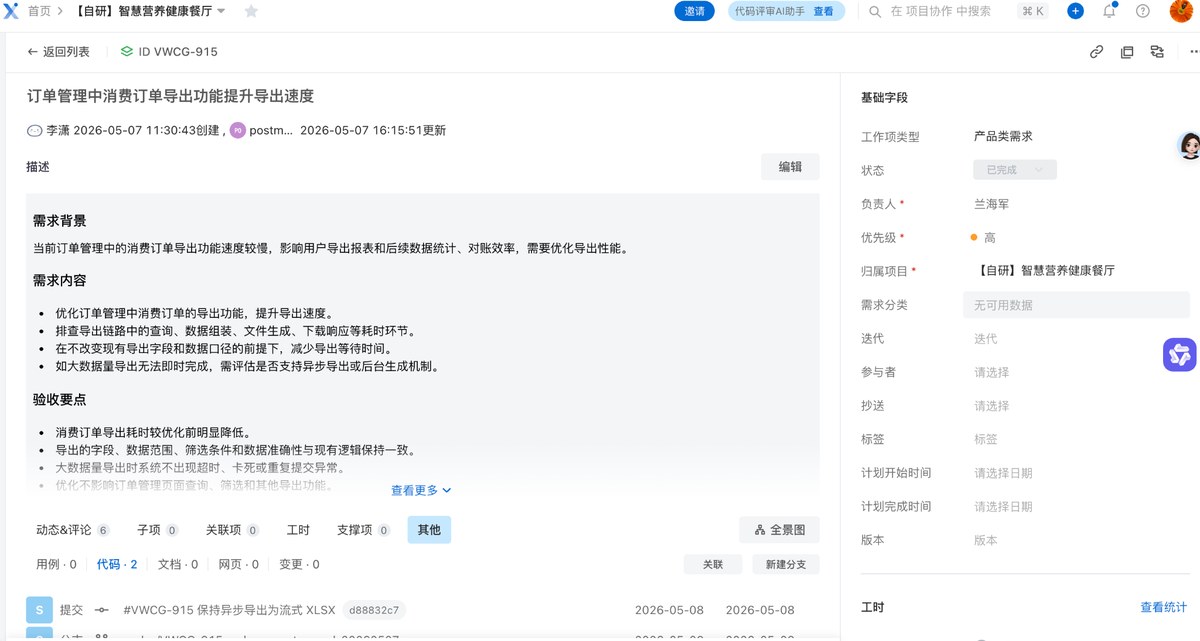The image size is (1200, 641).
Task: Open the notifications bell
Action: [x=1109, y=11]
